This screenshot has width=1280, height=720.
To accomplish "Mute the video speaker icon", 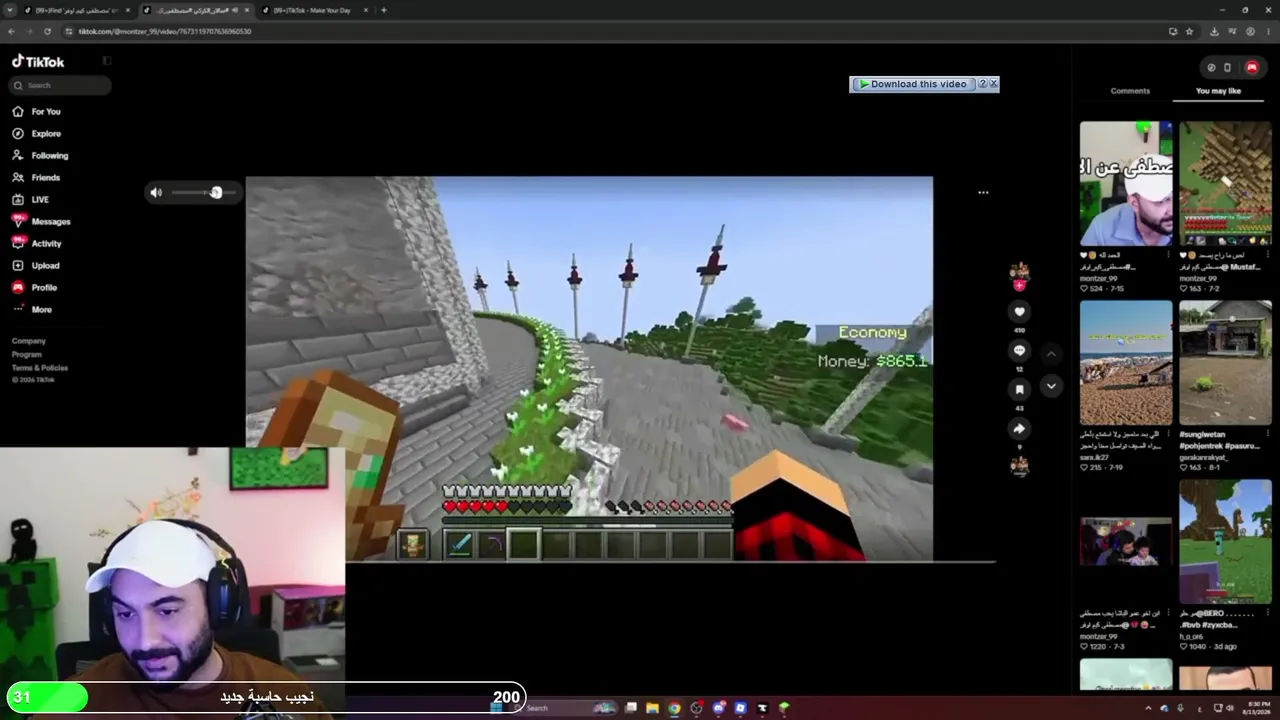I will tap(156, 193).
